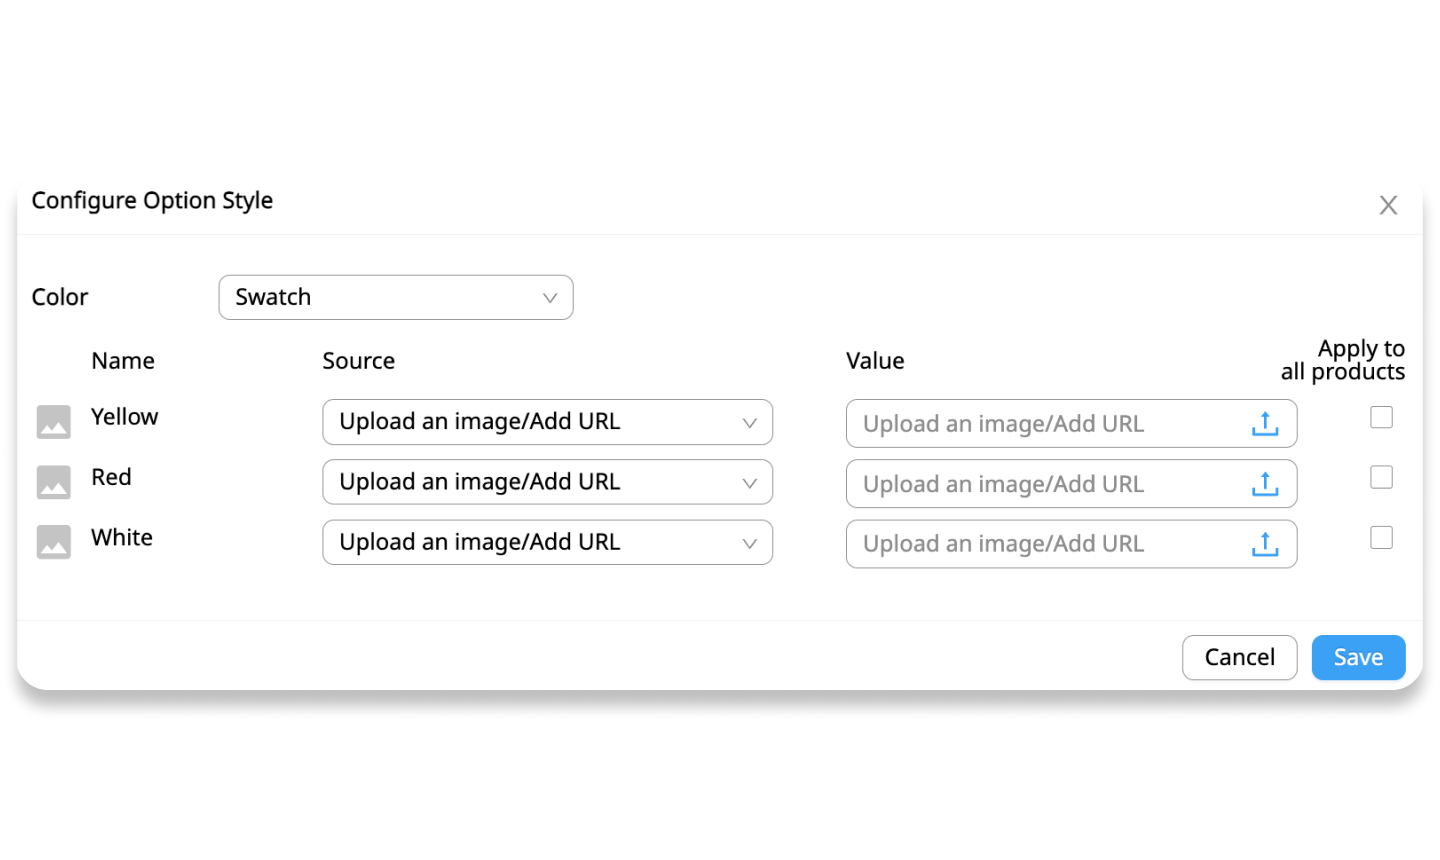1440x860 pixels.
Task: Enable Apply to all products for Yellow
Action: pos(1381,417)
